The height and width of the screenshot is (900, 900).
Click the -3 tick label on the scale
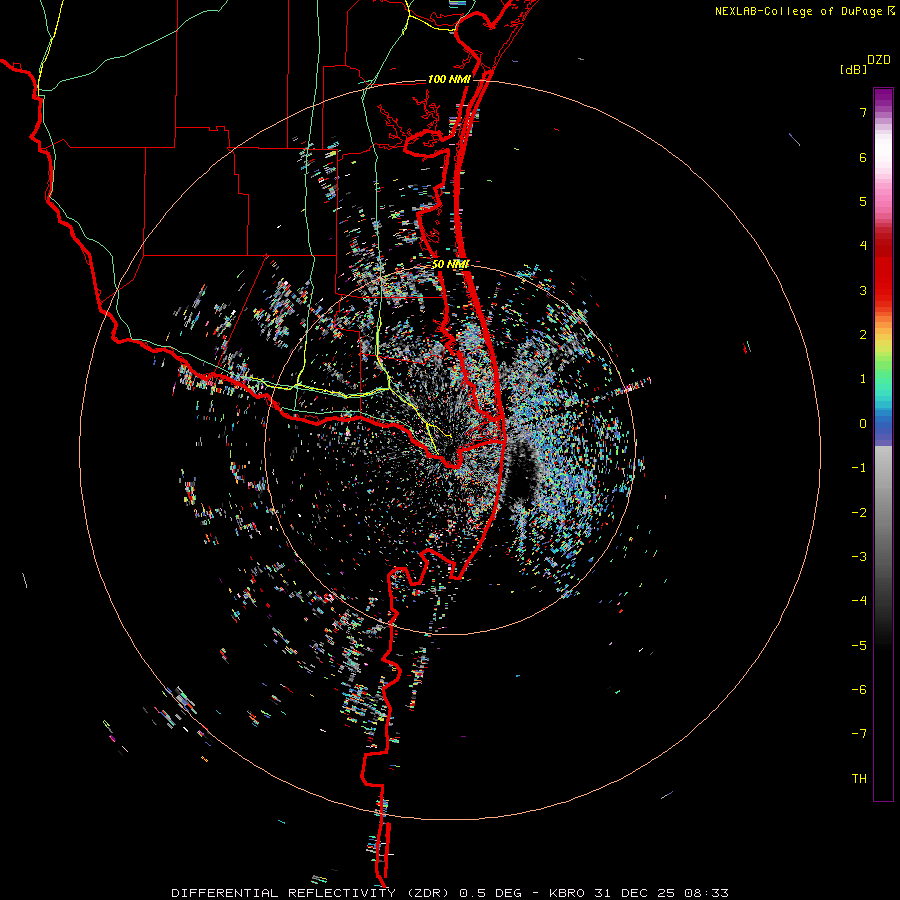coord(859,557)
